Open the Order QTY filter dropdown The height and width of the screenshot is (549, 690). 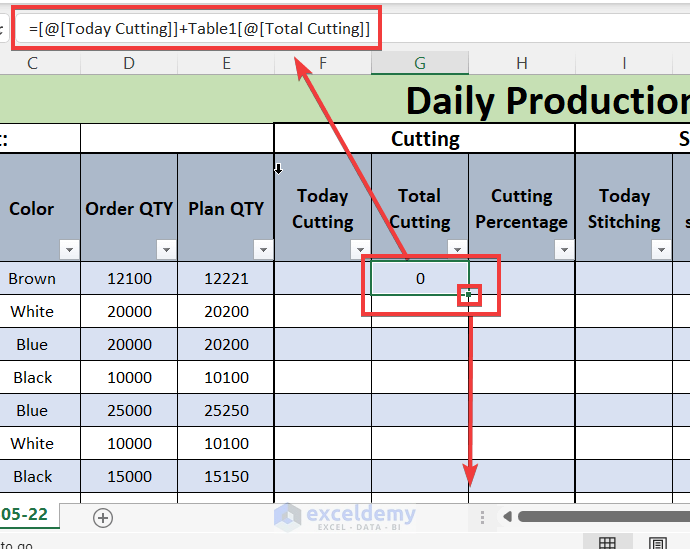click(x=166, y=249)
